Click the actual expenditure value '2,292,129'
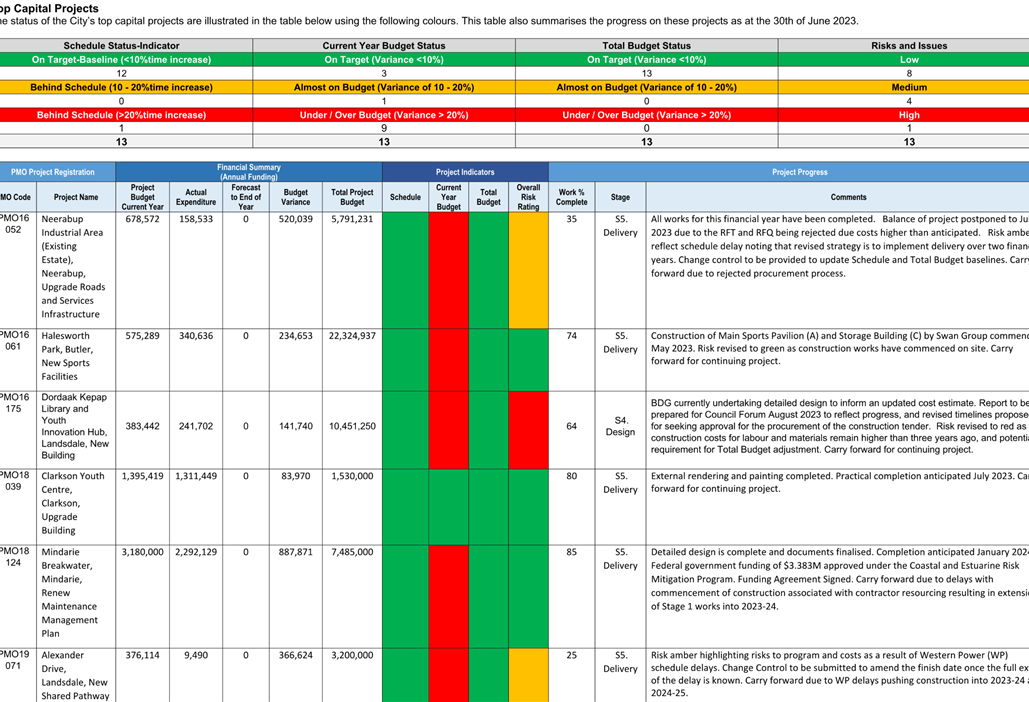The width and height of the screenshot is (1029, 702). coord(196,552)
